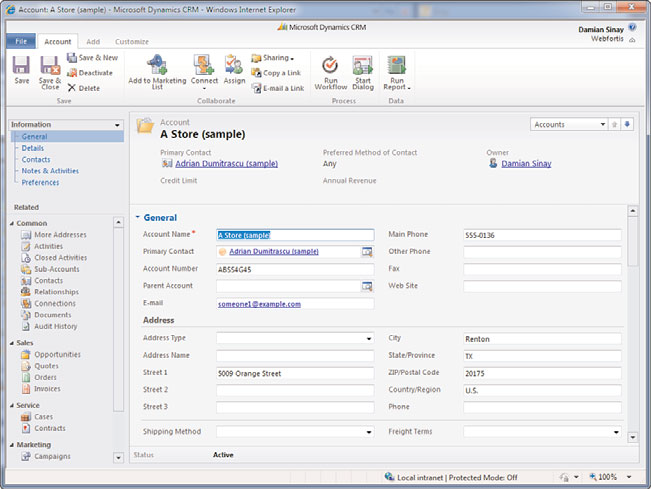Start a Dialog process

[363, 73]
